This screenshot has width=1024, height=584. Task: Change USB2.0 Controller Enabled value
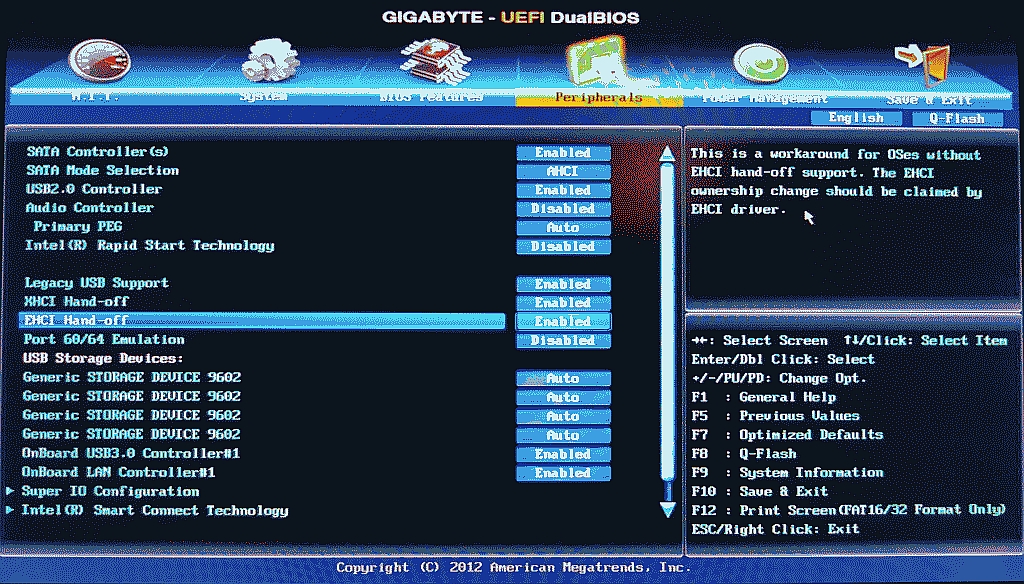click(x=564, y=190)
